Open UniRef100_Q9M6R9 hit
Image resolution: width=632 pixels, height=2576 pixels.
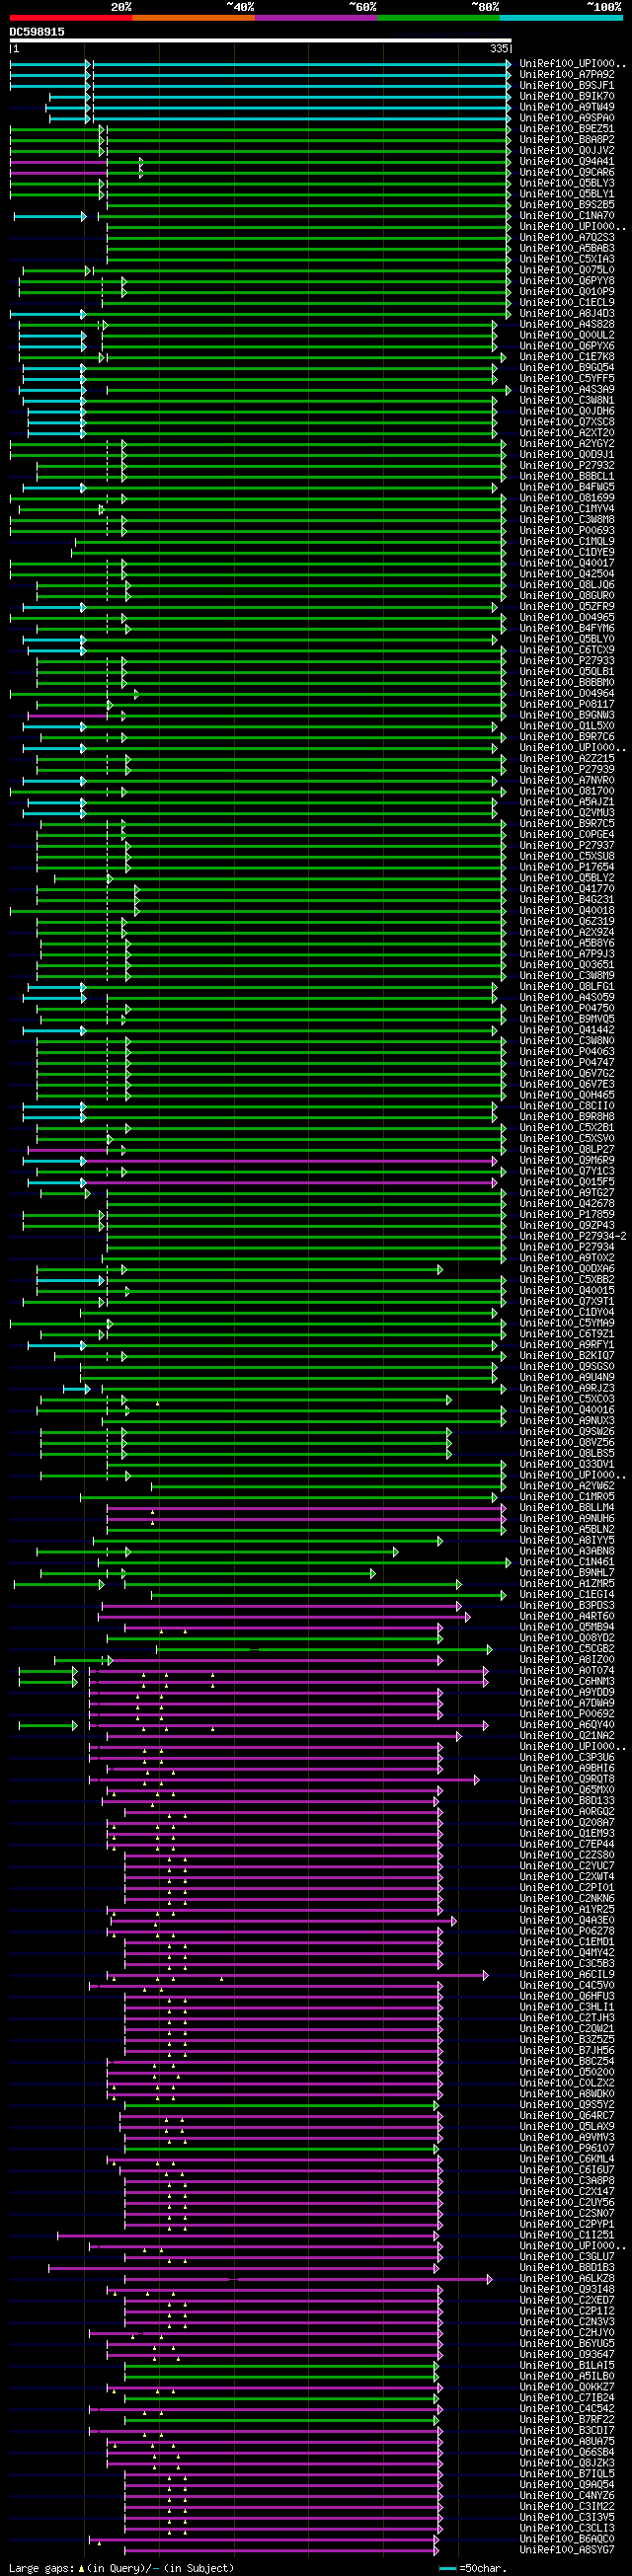coord(567,1160)
